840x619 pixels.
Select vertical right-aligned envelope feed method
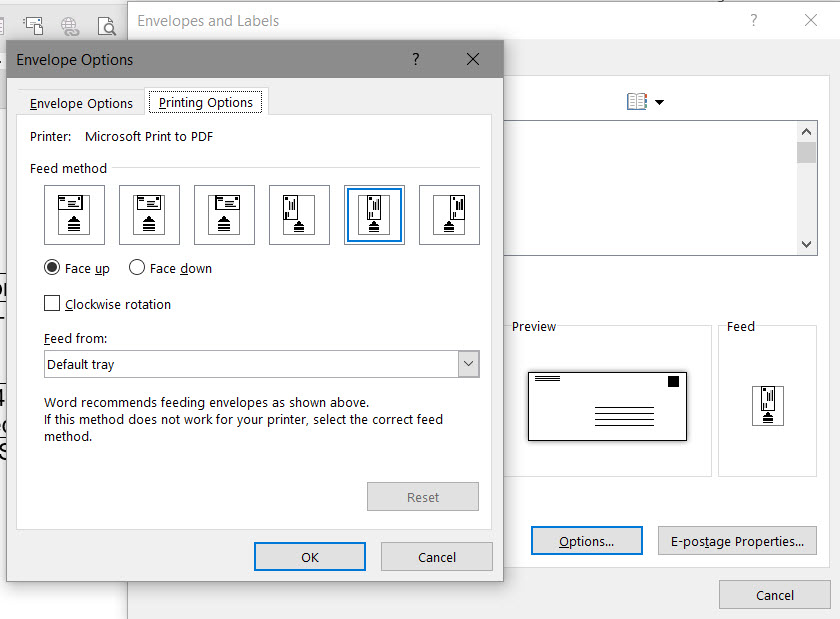click(x=449, y=215)
